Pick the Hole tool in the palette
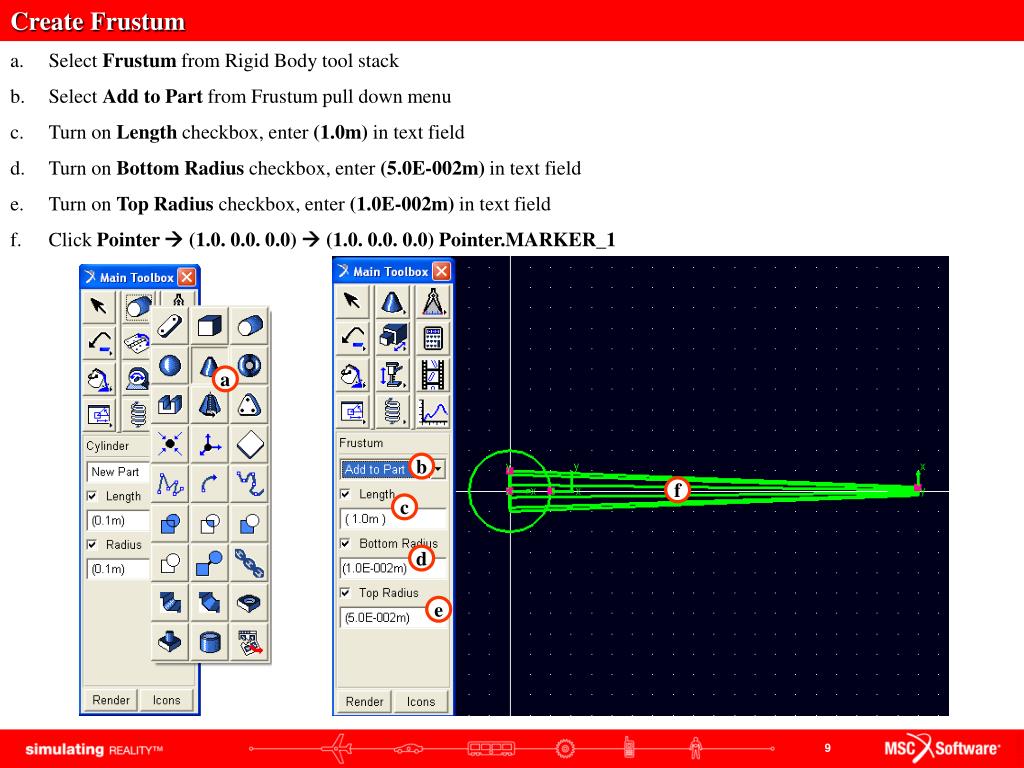This screenshot has width=1024, height=768. tap(249, 602)
